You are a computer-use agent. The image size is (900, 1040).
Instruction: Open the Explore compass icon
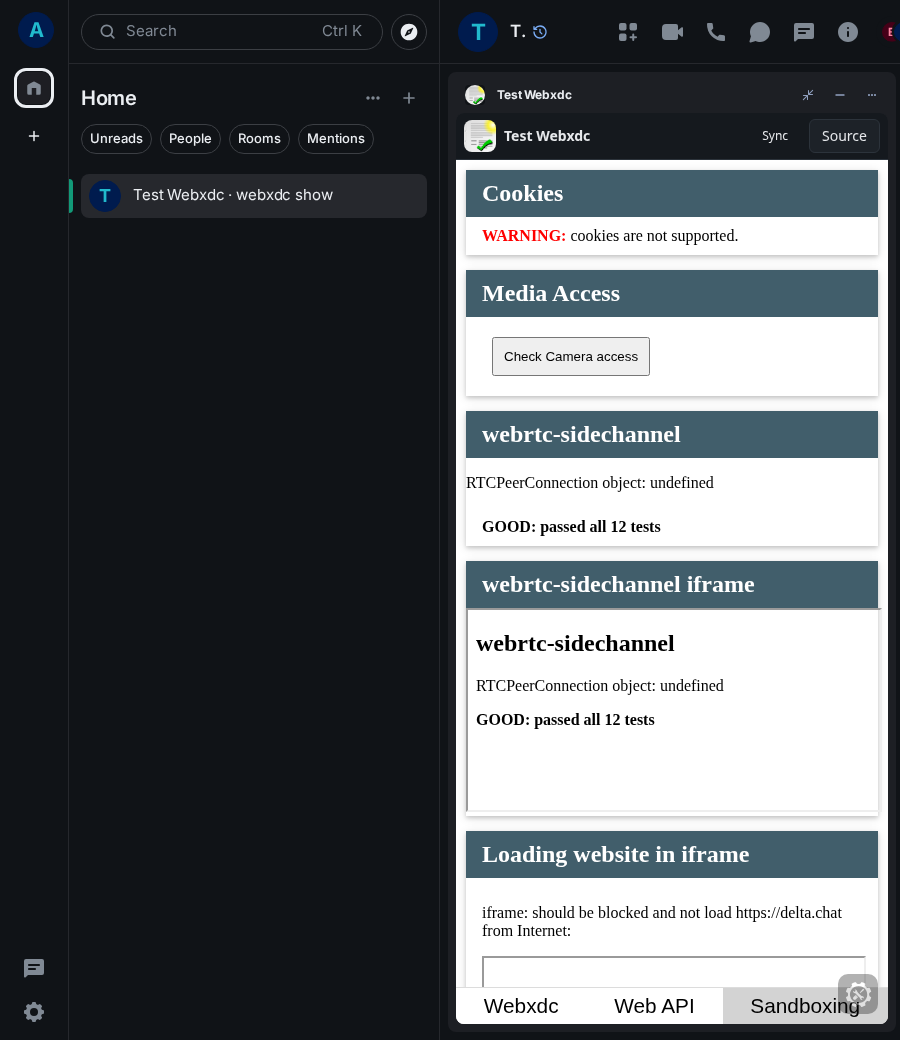409,32
